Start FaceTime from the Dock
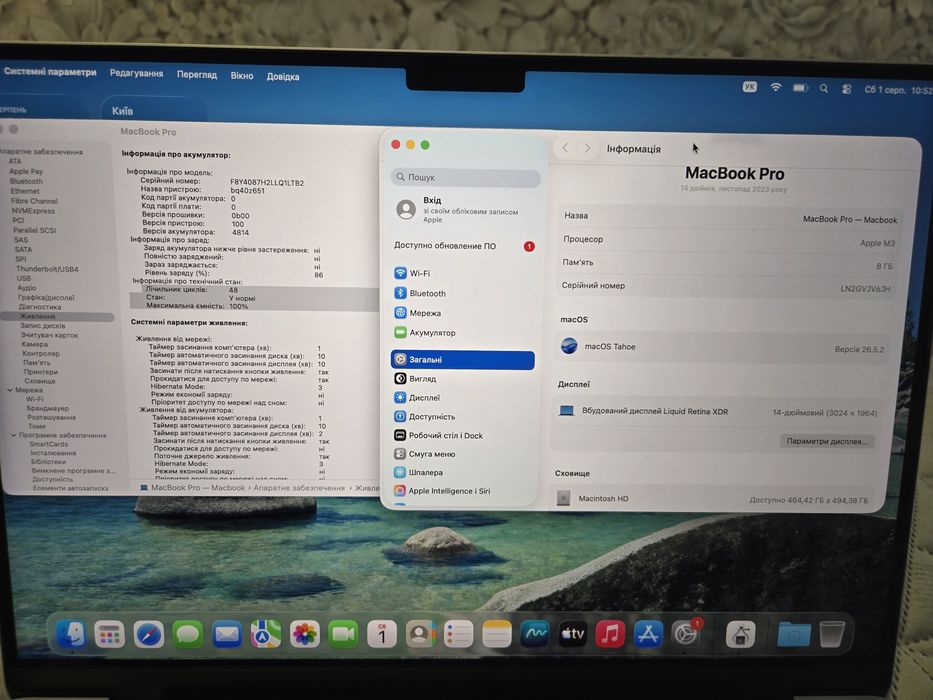The image size is (933, 700). (343, 634)
